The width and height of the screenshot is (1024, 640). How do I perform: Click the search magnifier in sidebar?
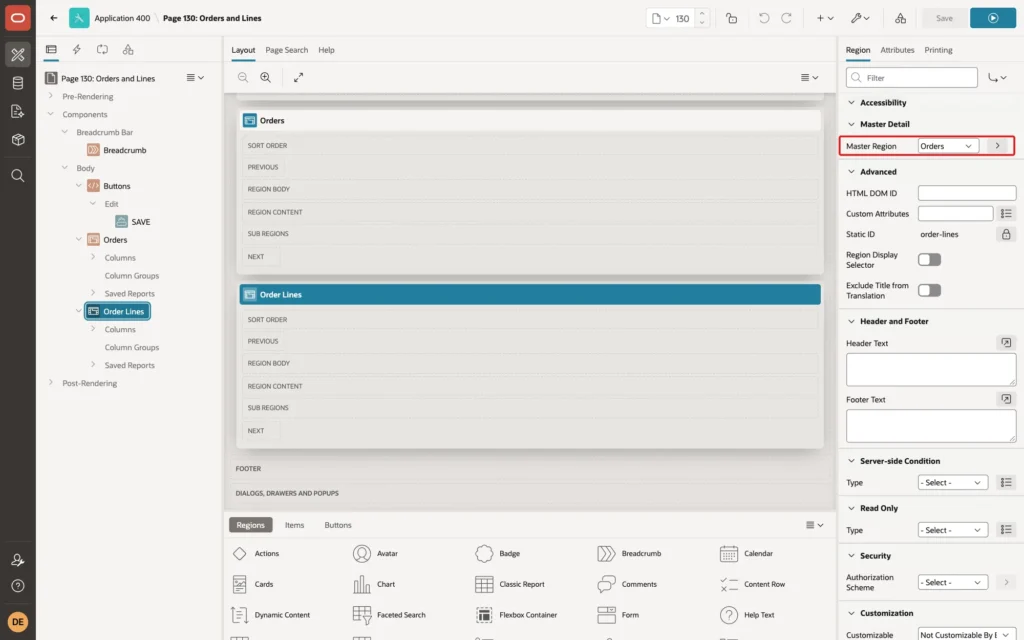tap(18, 176)
